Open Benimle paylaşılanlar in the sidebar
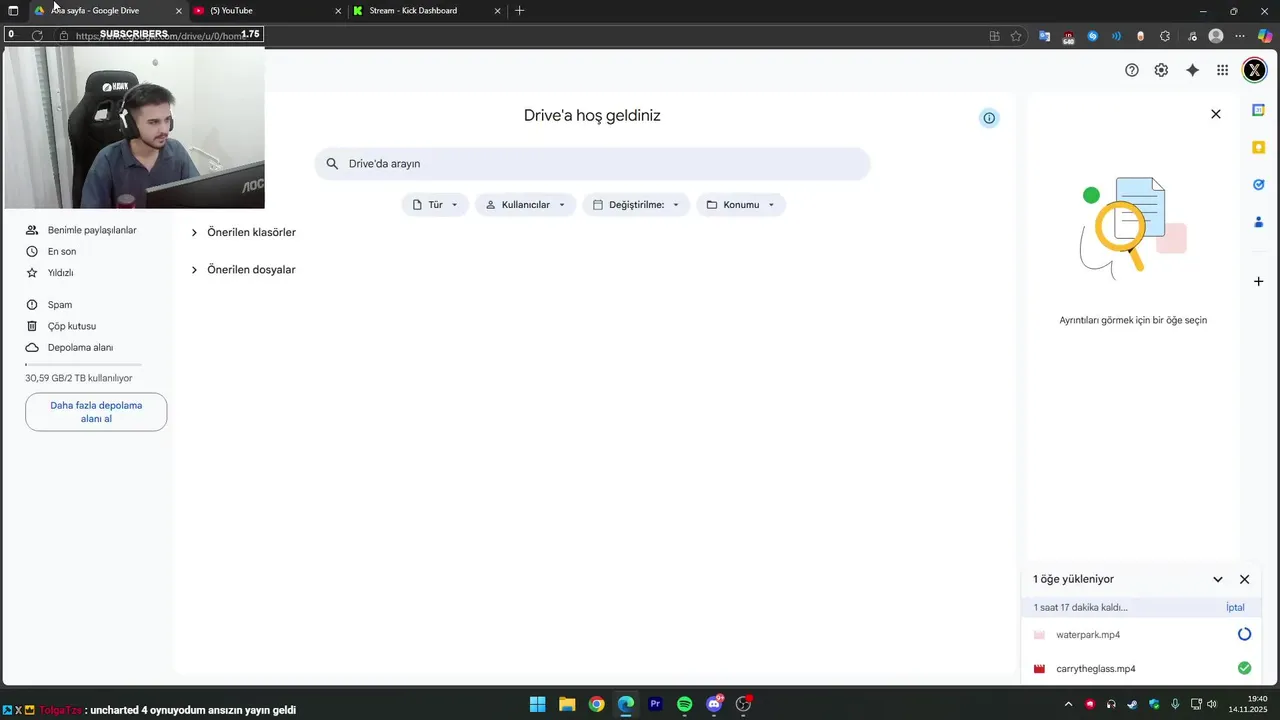 pyautogui.click(x=90, y=230)
